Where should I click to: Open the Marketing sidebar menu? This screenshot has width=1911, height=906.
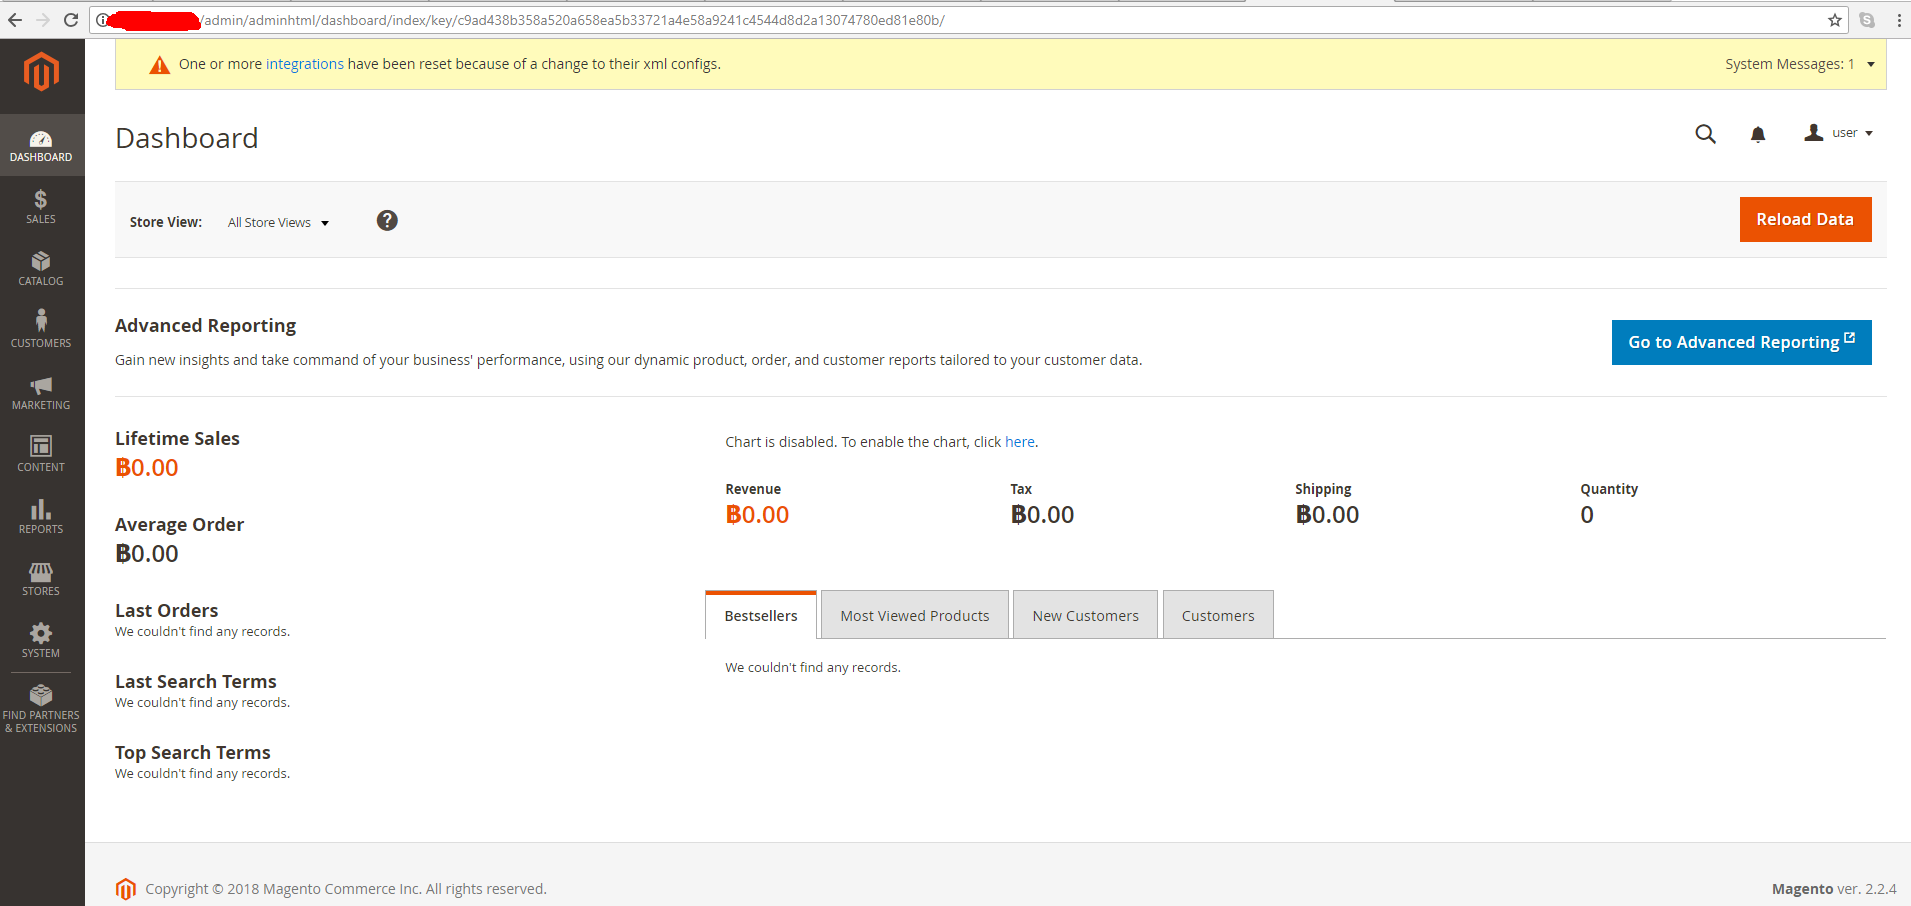pos(41,393)
